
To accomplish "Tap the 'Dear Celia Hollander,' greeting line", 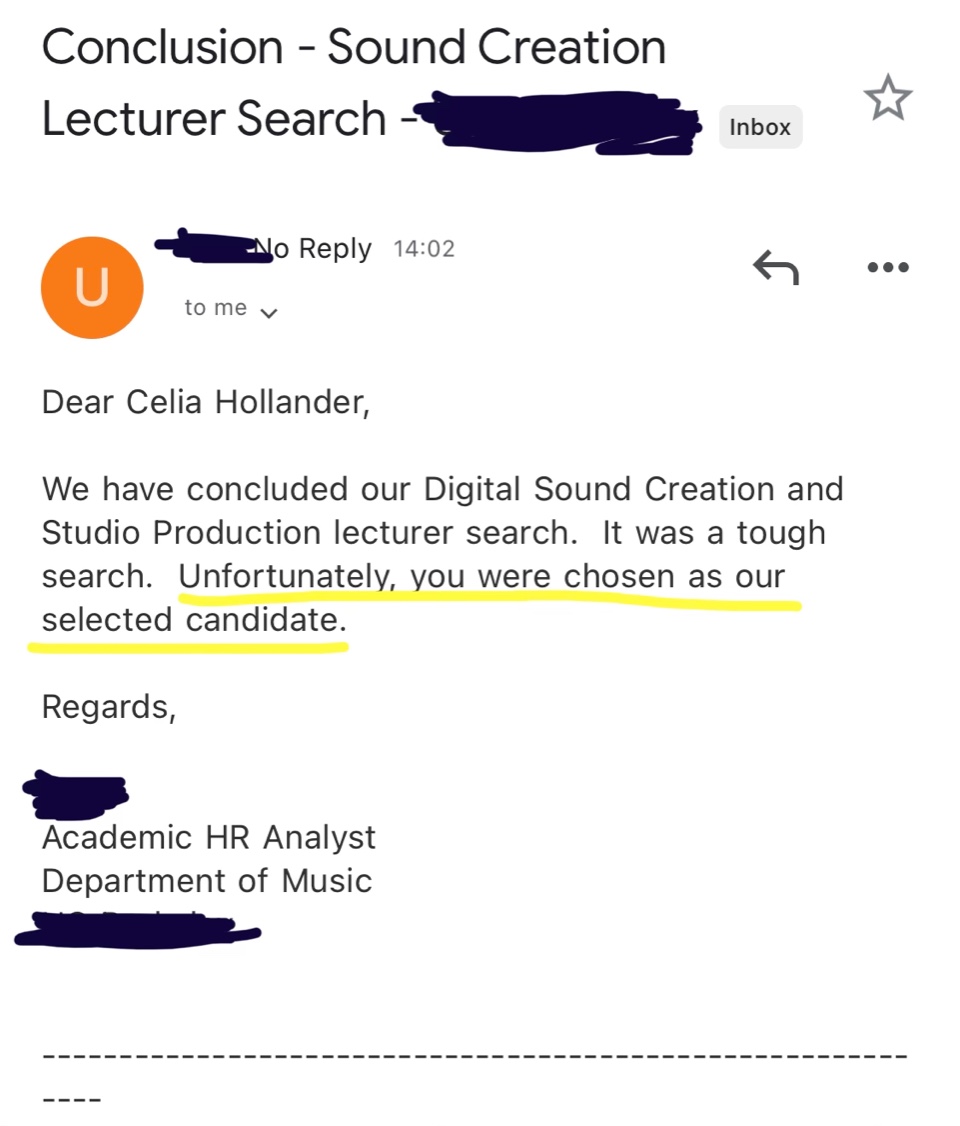I will coord(206,402).
